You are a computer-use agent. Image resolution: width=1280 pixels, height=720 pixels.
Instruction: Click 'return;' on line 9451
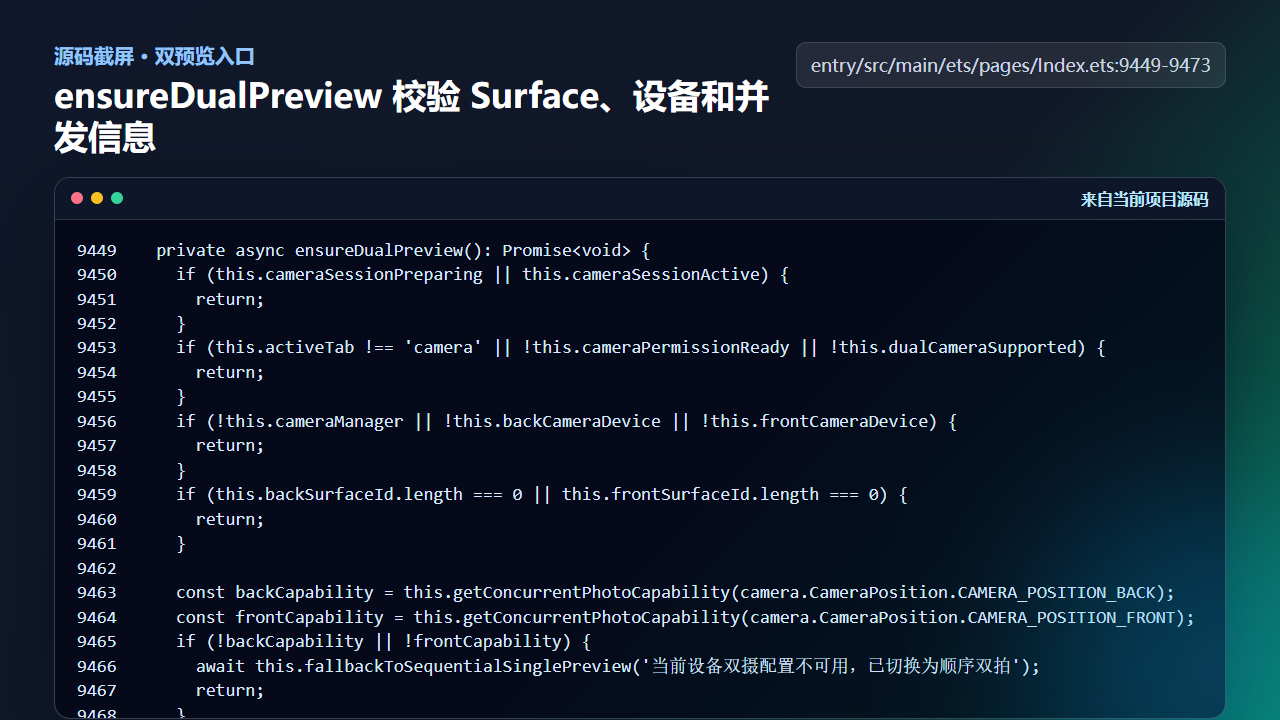pyautogui.click(x=230, y=299)
